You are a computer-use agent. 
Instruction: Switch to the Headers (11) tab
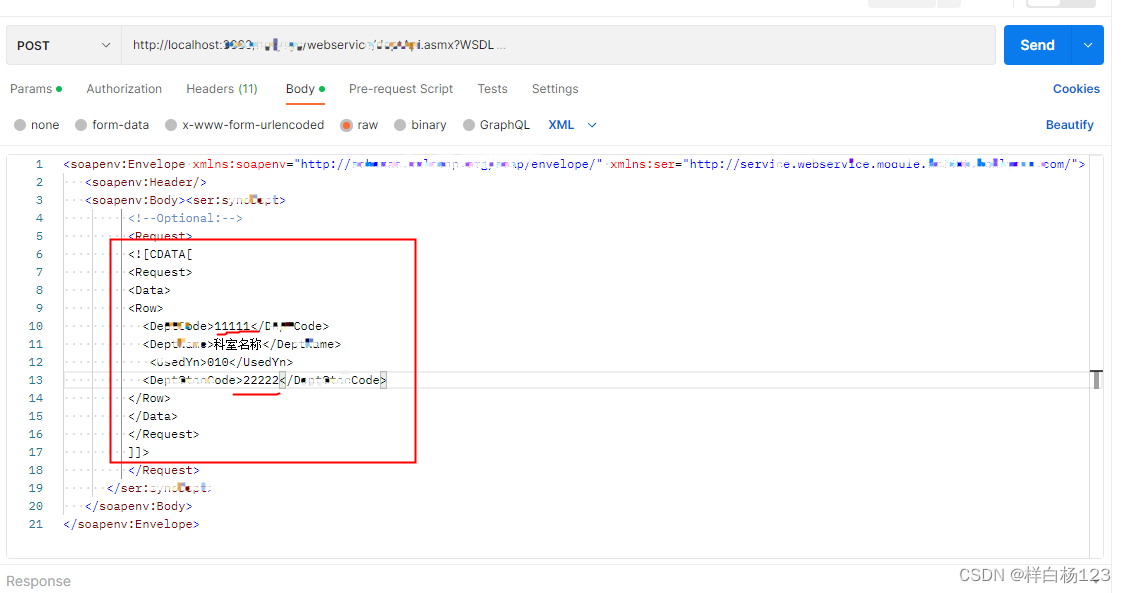tap(221, 89)
